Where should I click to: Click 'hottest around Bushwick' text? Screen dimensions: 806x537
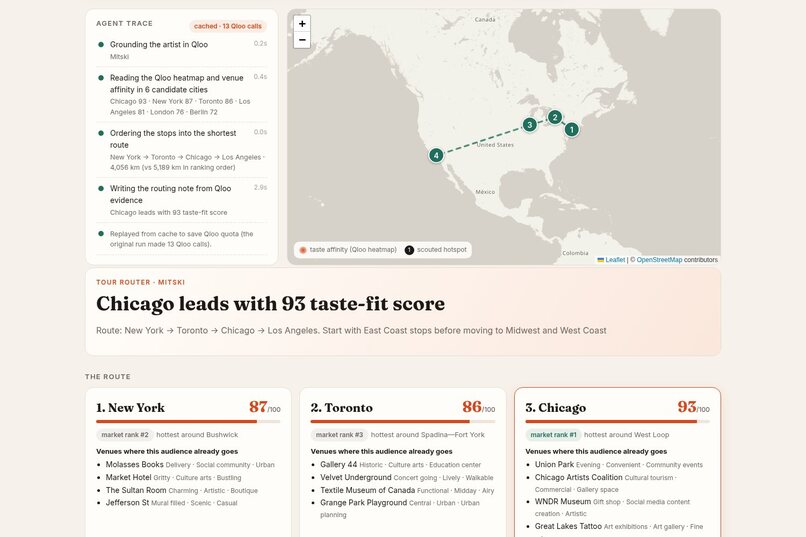197,435
